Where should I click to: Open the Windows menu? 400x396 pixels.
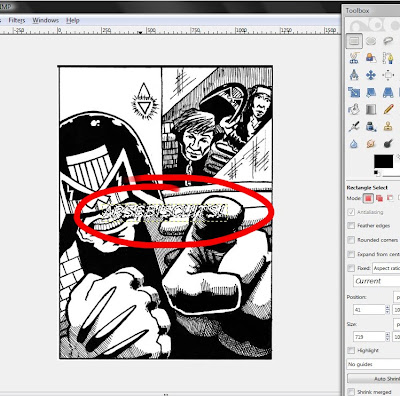tap(45, 20)
